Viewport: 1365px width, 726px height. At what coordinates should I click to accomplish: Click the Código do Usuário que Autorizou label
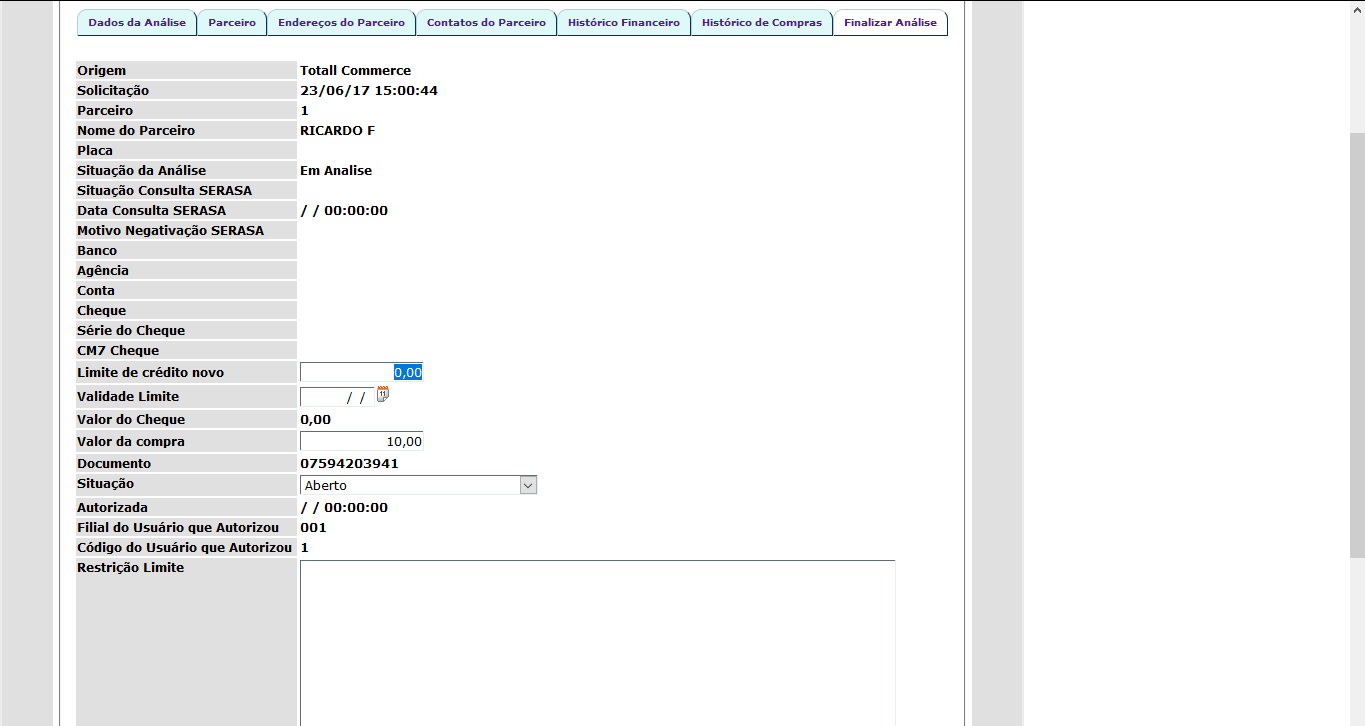185,548
